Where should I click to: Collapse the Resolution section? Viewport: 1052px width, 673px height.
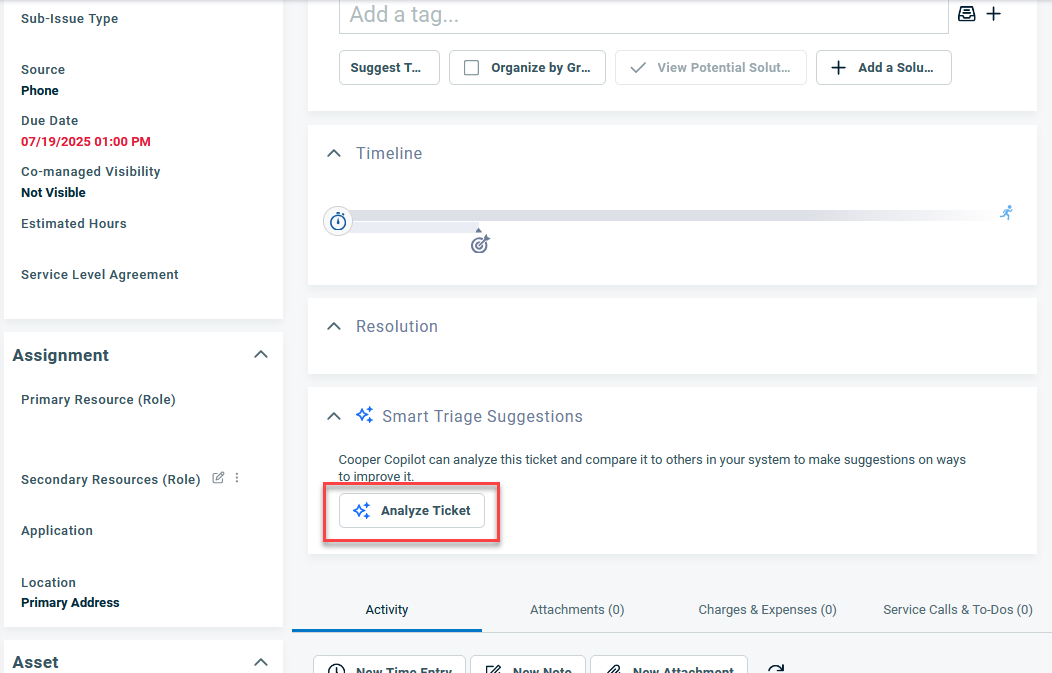(x=334, y=326)
